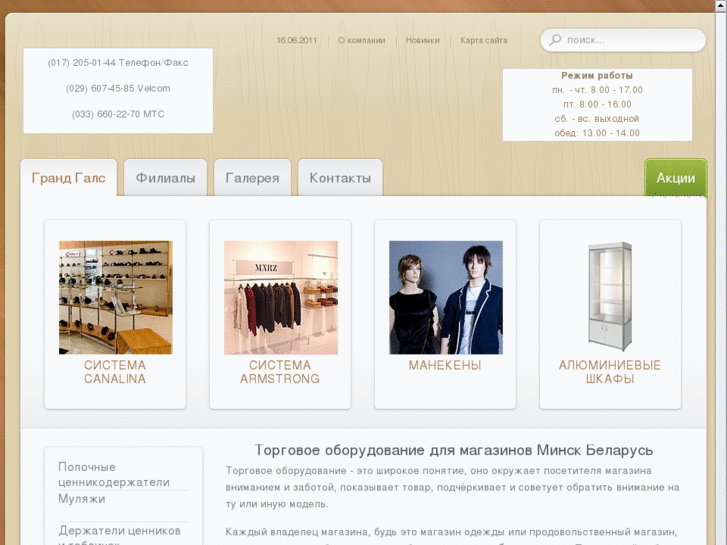The image size is (727, 545).
Task: Click the 16.06.2011 date text
Action: pyautogui.click(x=297, y=40)
